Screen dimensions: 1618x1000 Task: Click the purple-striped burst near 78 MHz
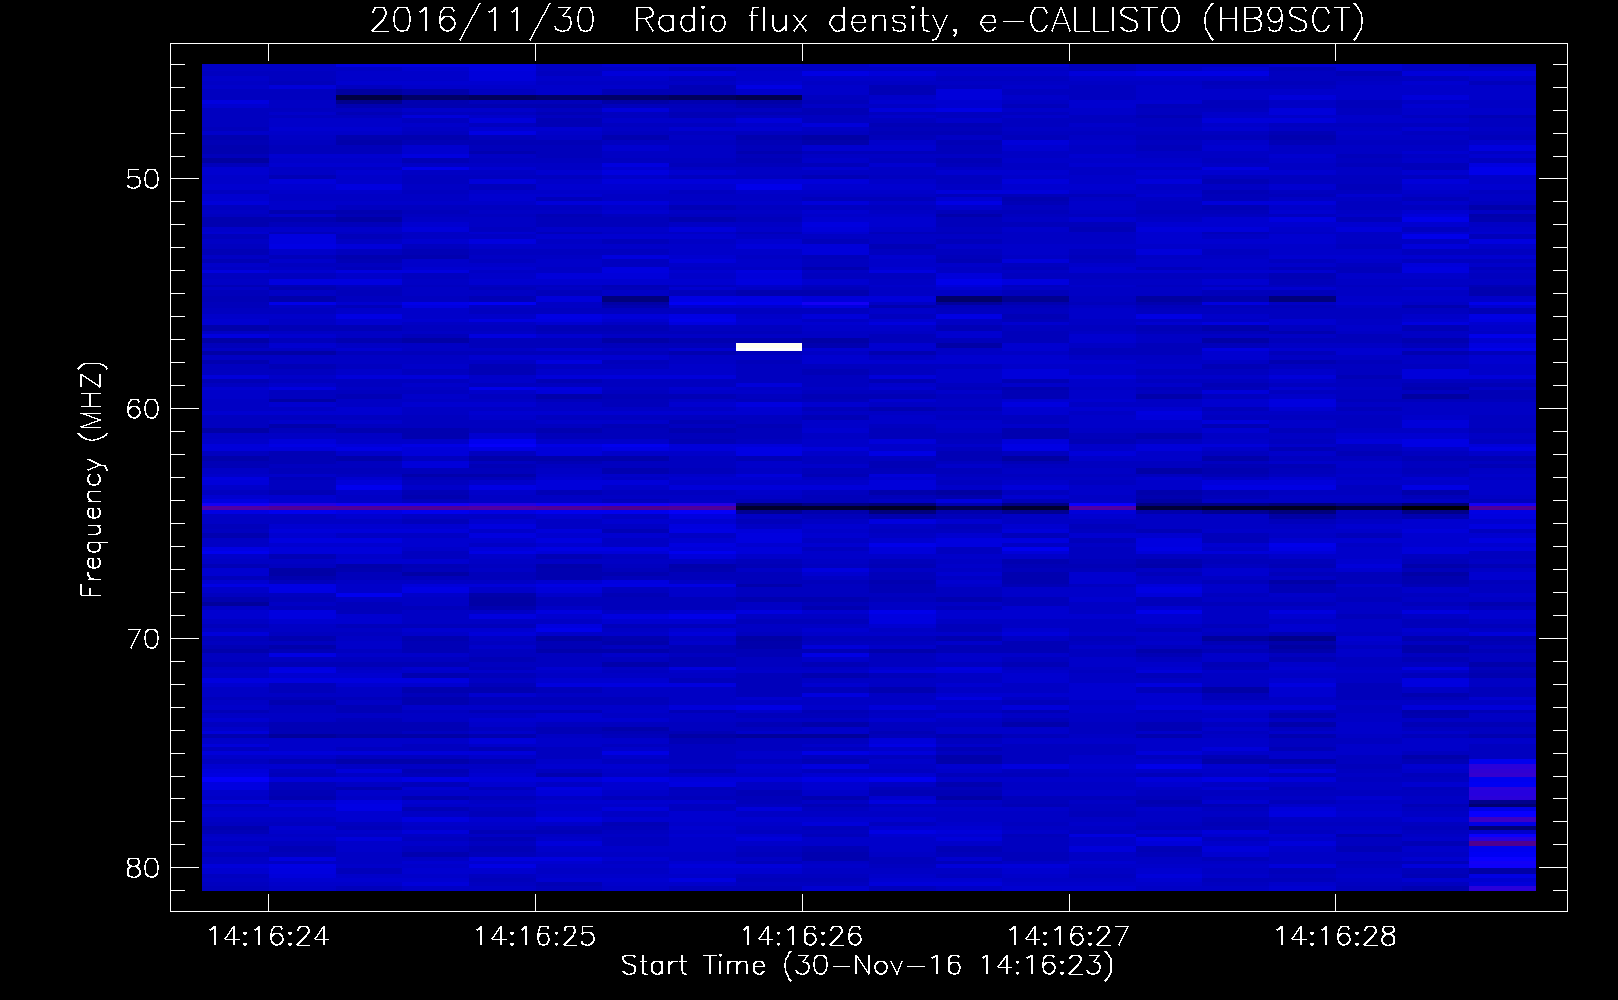(1502, 825)
